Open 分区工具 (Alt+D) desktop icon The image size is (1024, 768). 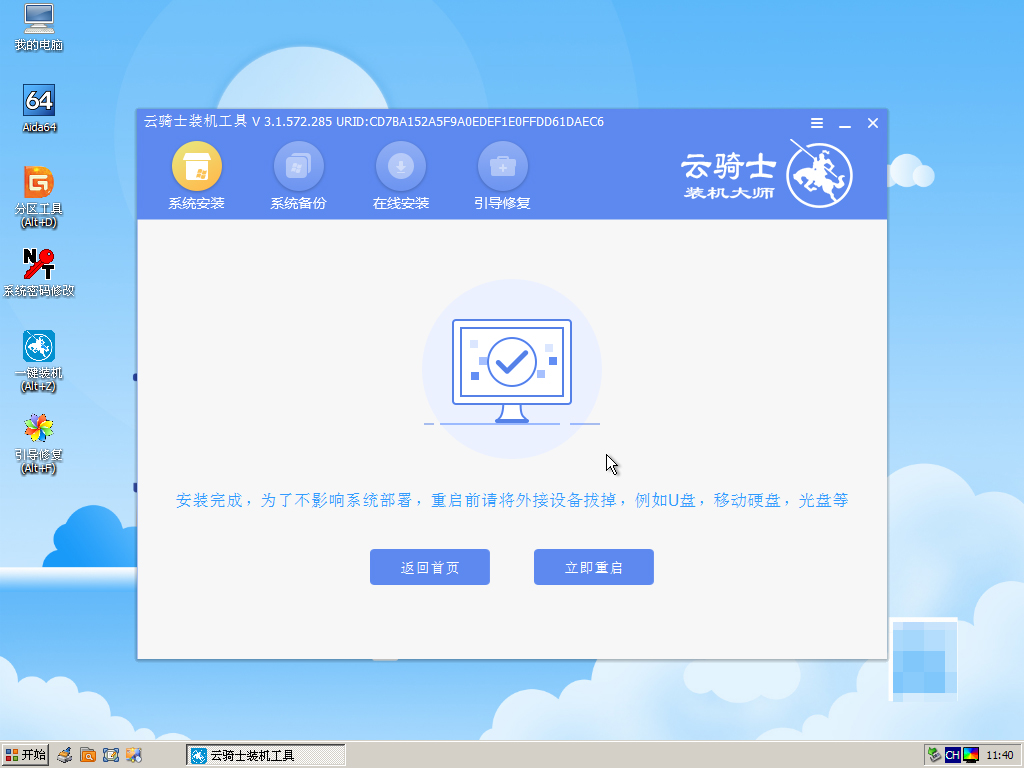pos(39,197)
